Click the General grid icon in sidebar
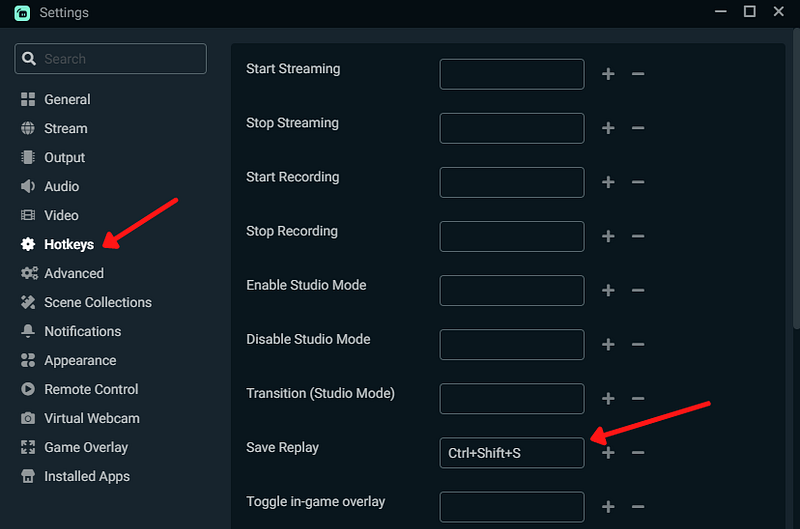 tap(28, 100)
